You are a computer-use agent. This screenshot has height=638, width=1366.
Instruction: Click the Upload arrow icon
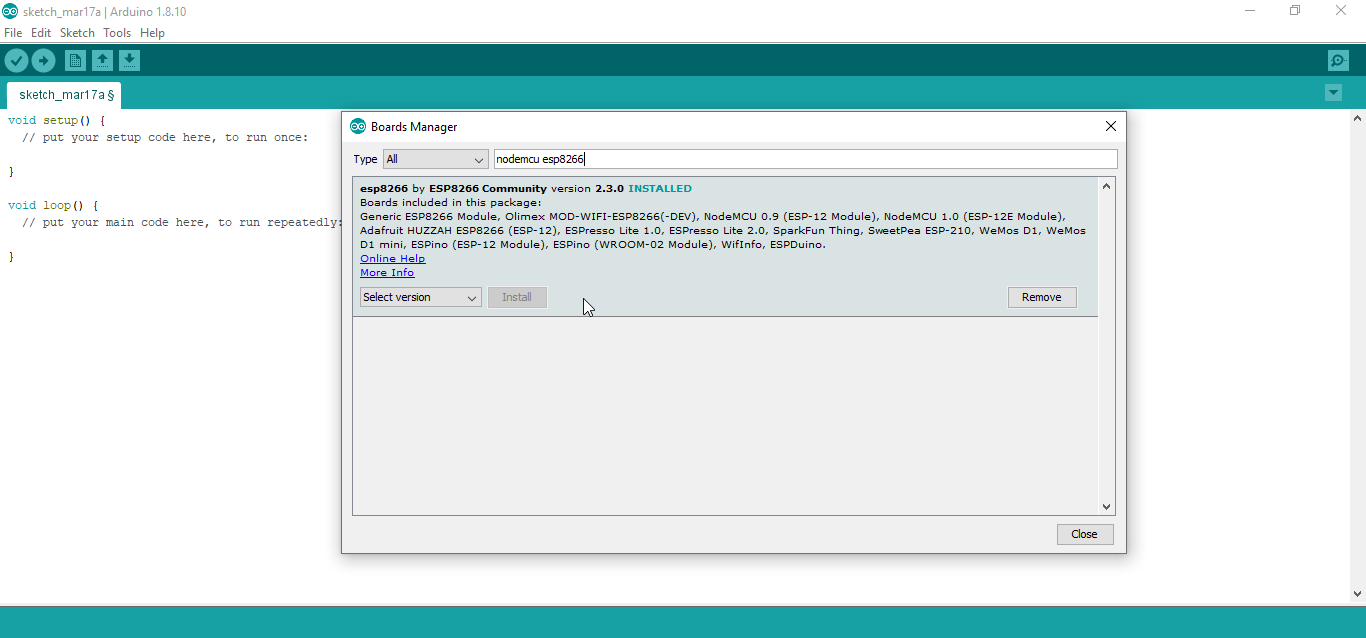click(x=43, y=61)
